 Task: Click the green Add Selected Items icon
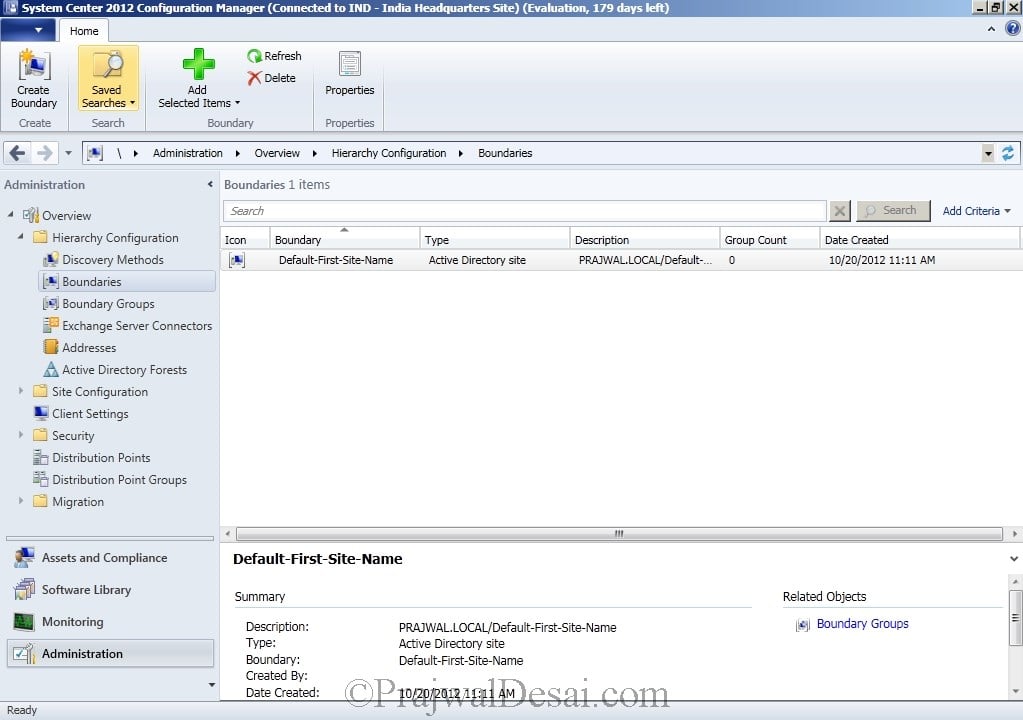[x=198, y=64]
